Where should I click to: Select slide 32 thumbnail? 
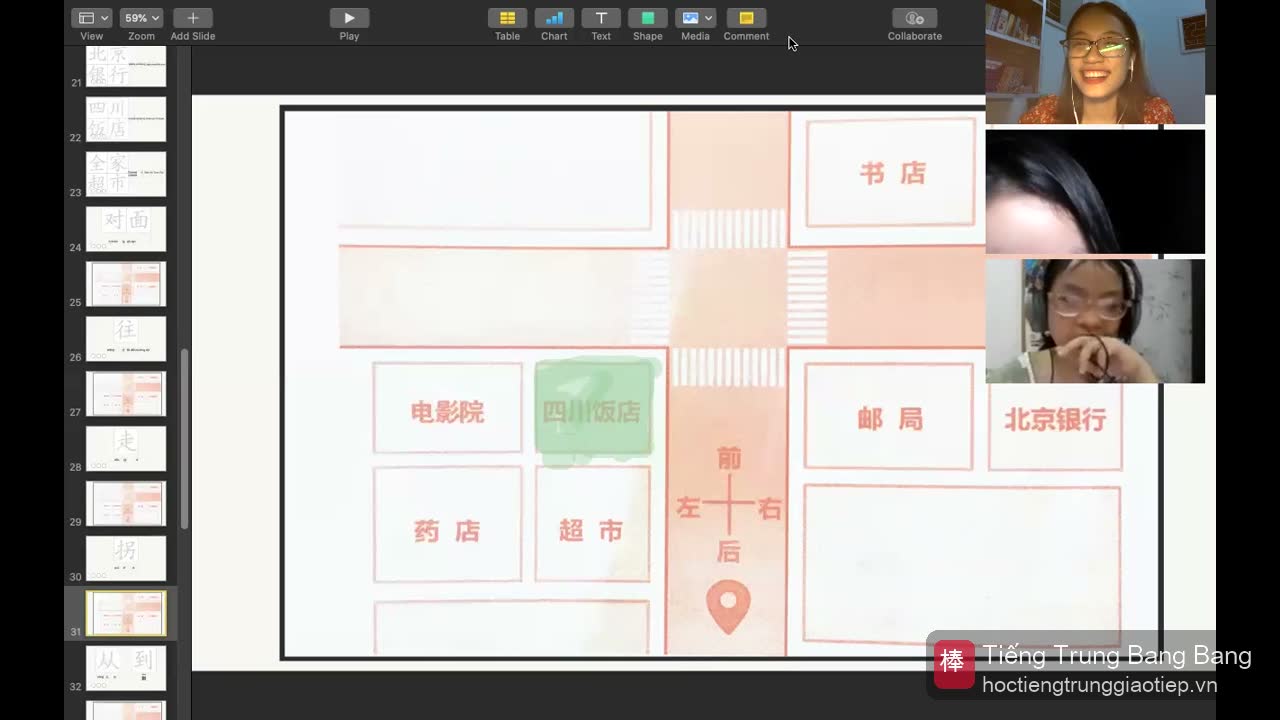pos(126,669)
